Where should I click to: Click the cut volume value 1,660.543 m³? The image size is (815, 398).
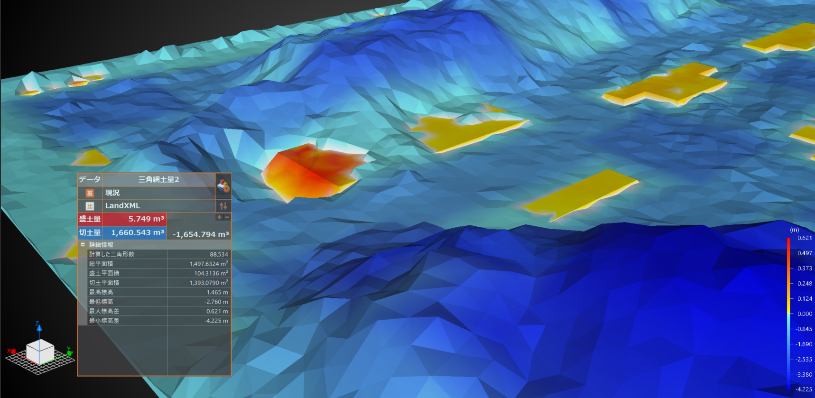coord(138,233)
